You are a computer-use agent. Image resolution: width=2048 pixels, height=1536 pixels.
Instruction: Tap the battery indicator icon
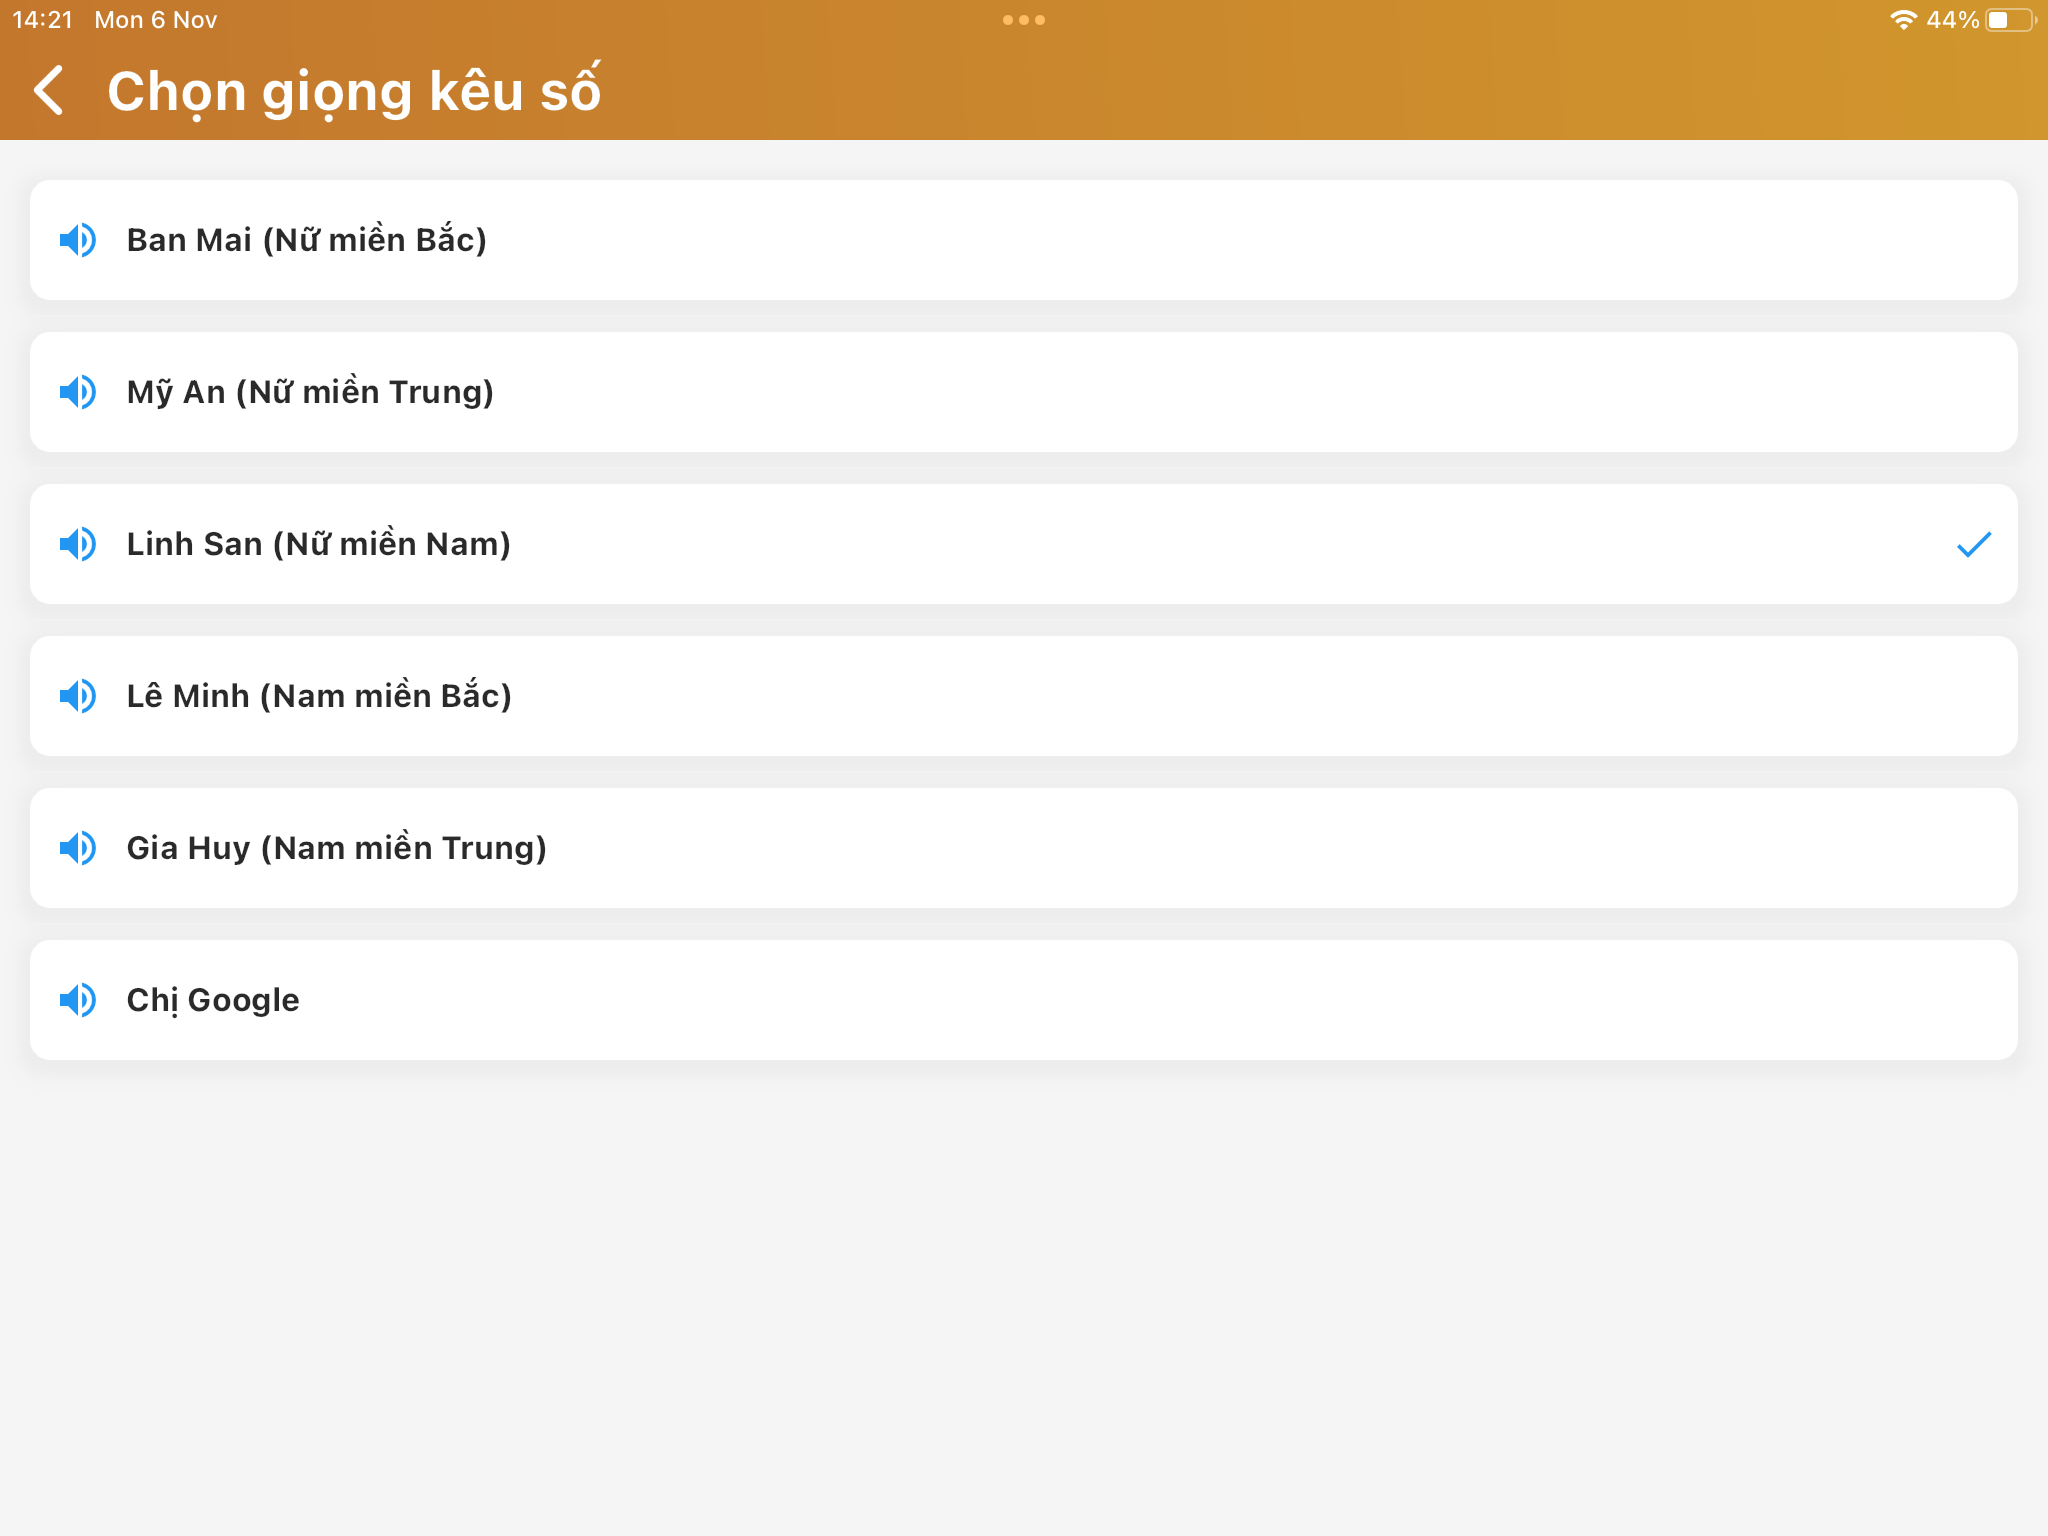2010,20
